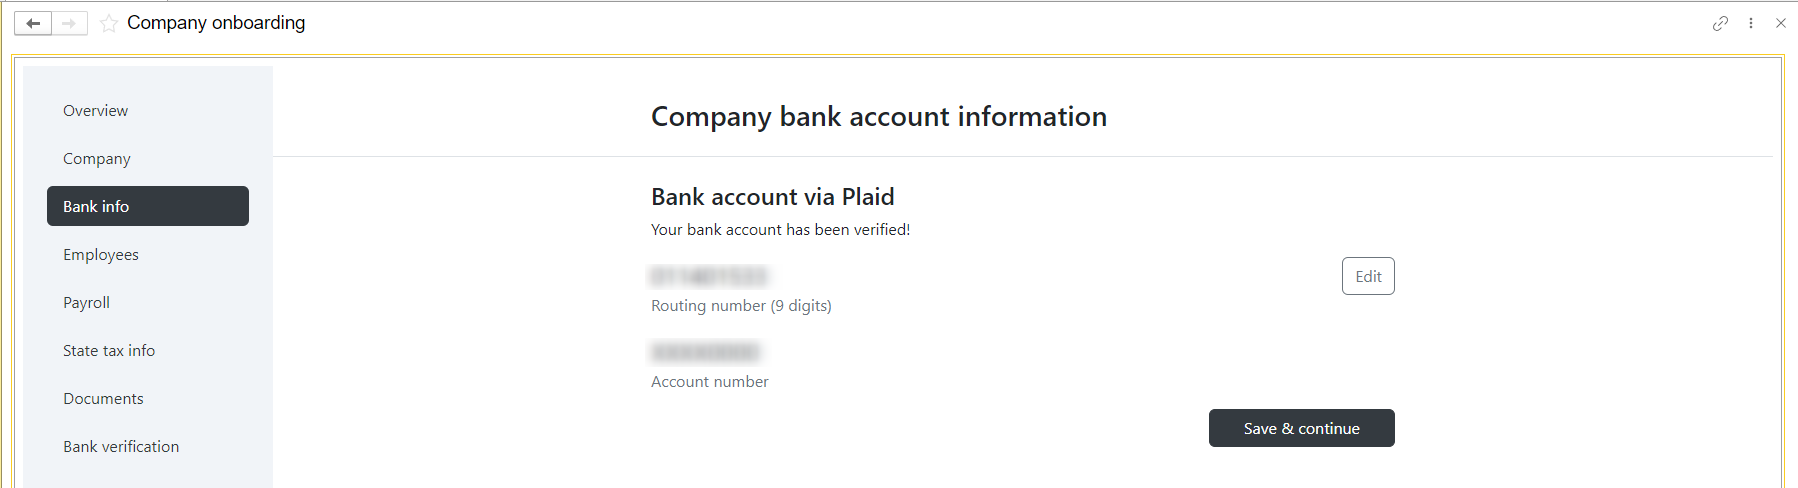Image resolution: width=1798 pixels, height=488 pixels.
Task: Switch to the Payroll section
Action: (x=87, y=303)
